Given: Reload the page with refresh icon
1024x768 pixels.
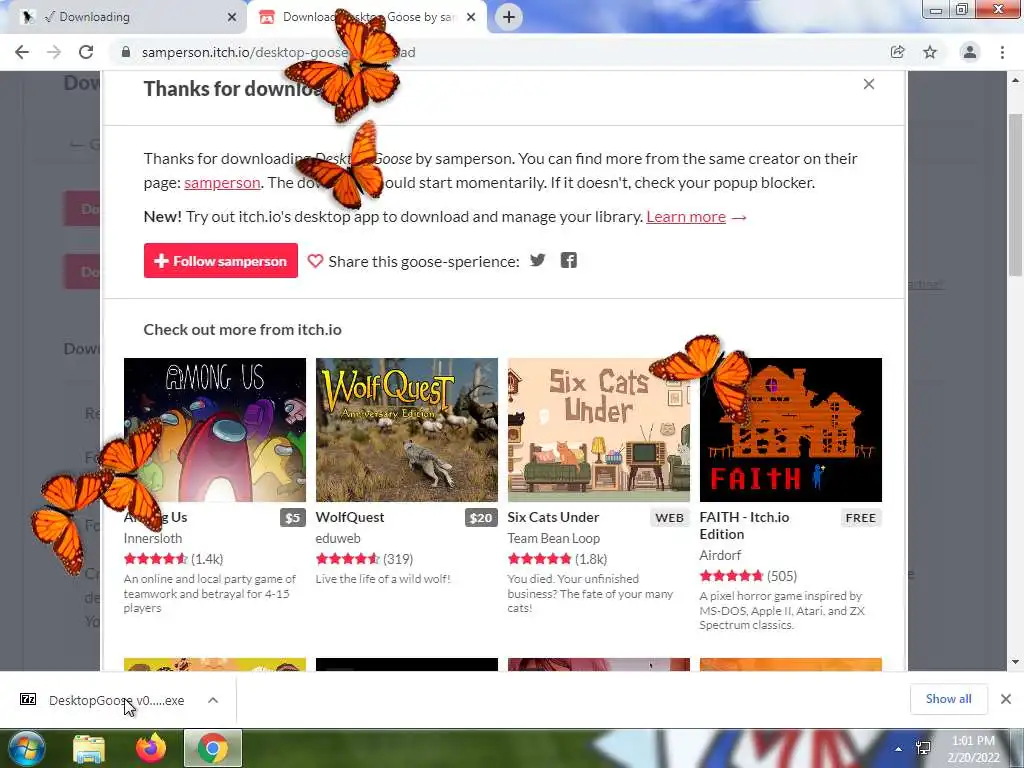Looking at the screenshot, I should (x=86, y=52).
